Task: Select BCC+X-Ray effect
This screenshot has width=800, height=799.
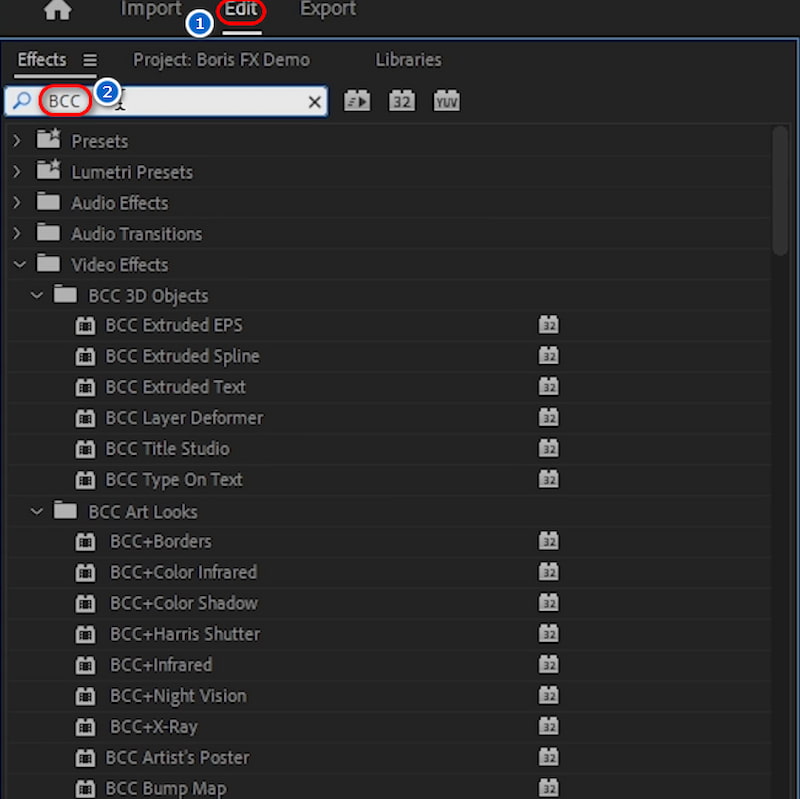Action: coord(154,727)
